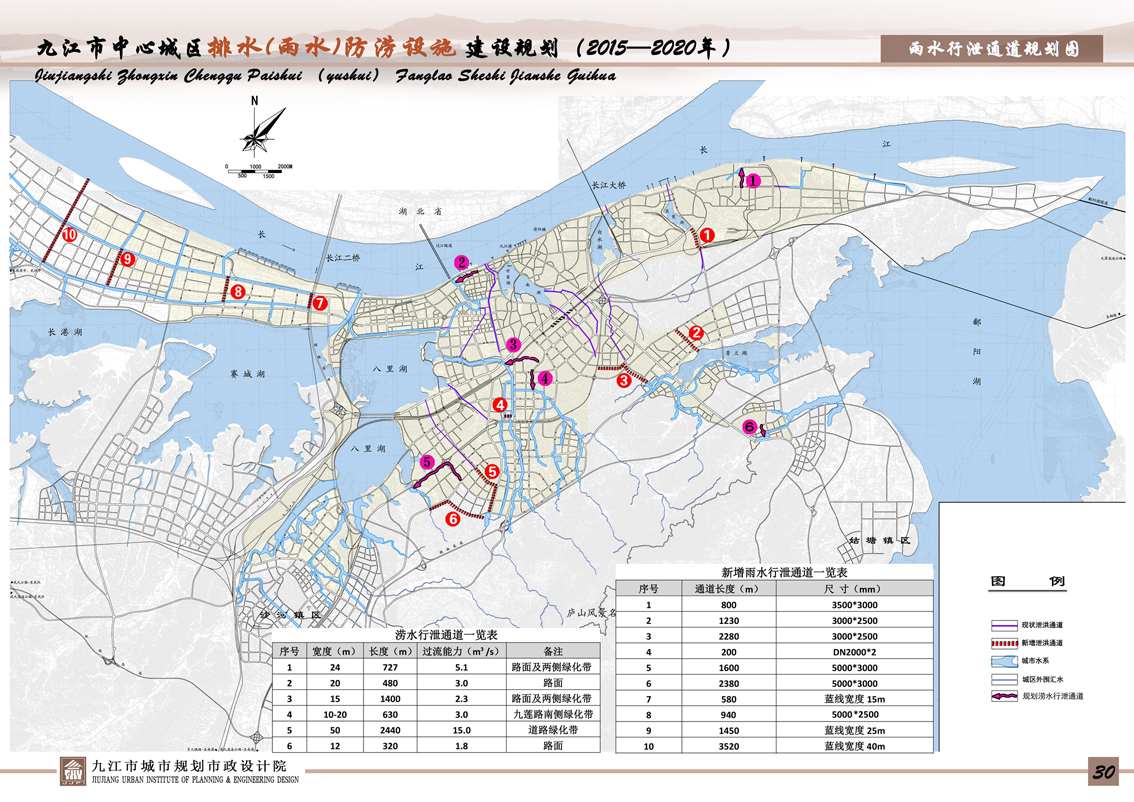Click page number 30 badge
The width and height of the screenshot is (1134, 802).
pyautogui.click(x=1103, y=772)
